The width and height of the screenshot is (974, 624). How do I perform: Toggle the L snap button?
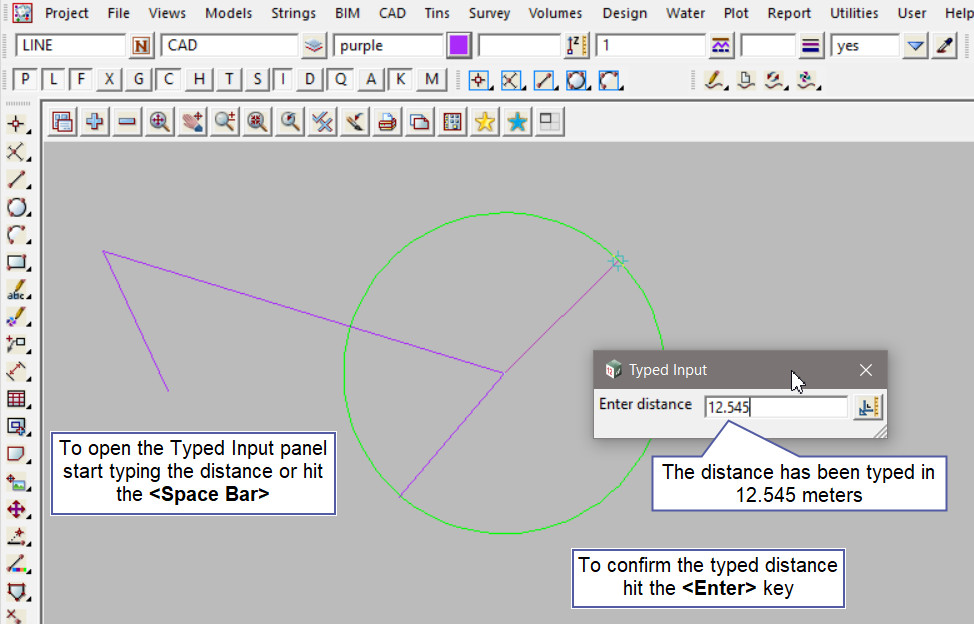(x=53, y=80)
